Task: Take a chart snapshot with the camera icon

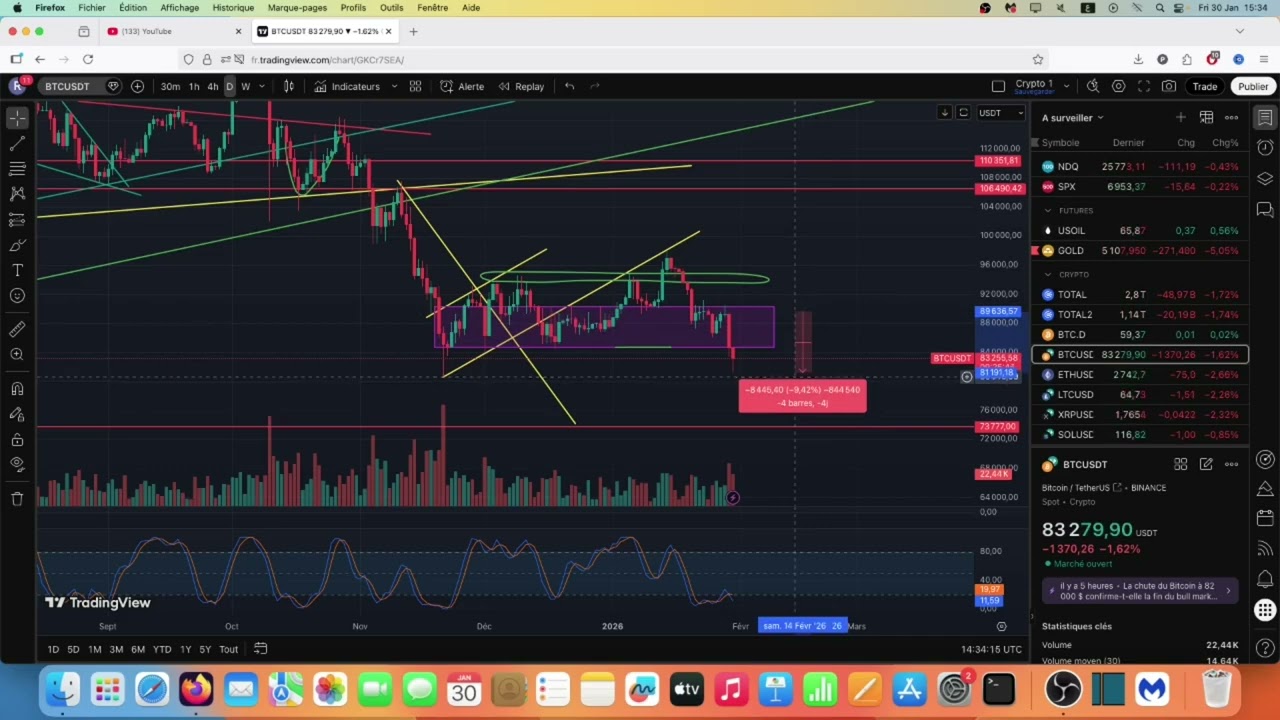Action: 1169,86
